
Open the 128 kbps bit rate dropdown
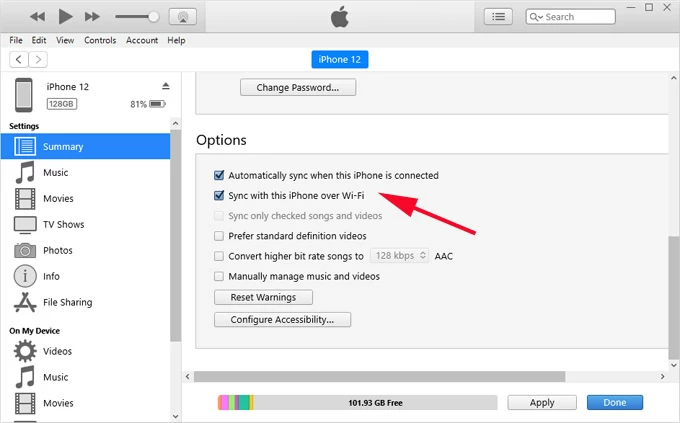(400, 256)
